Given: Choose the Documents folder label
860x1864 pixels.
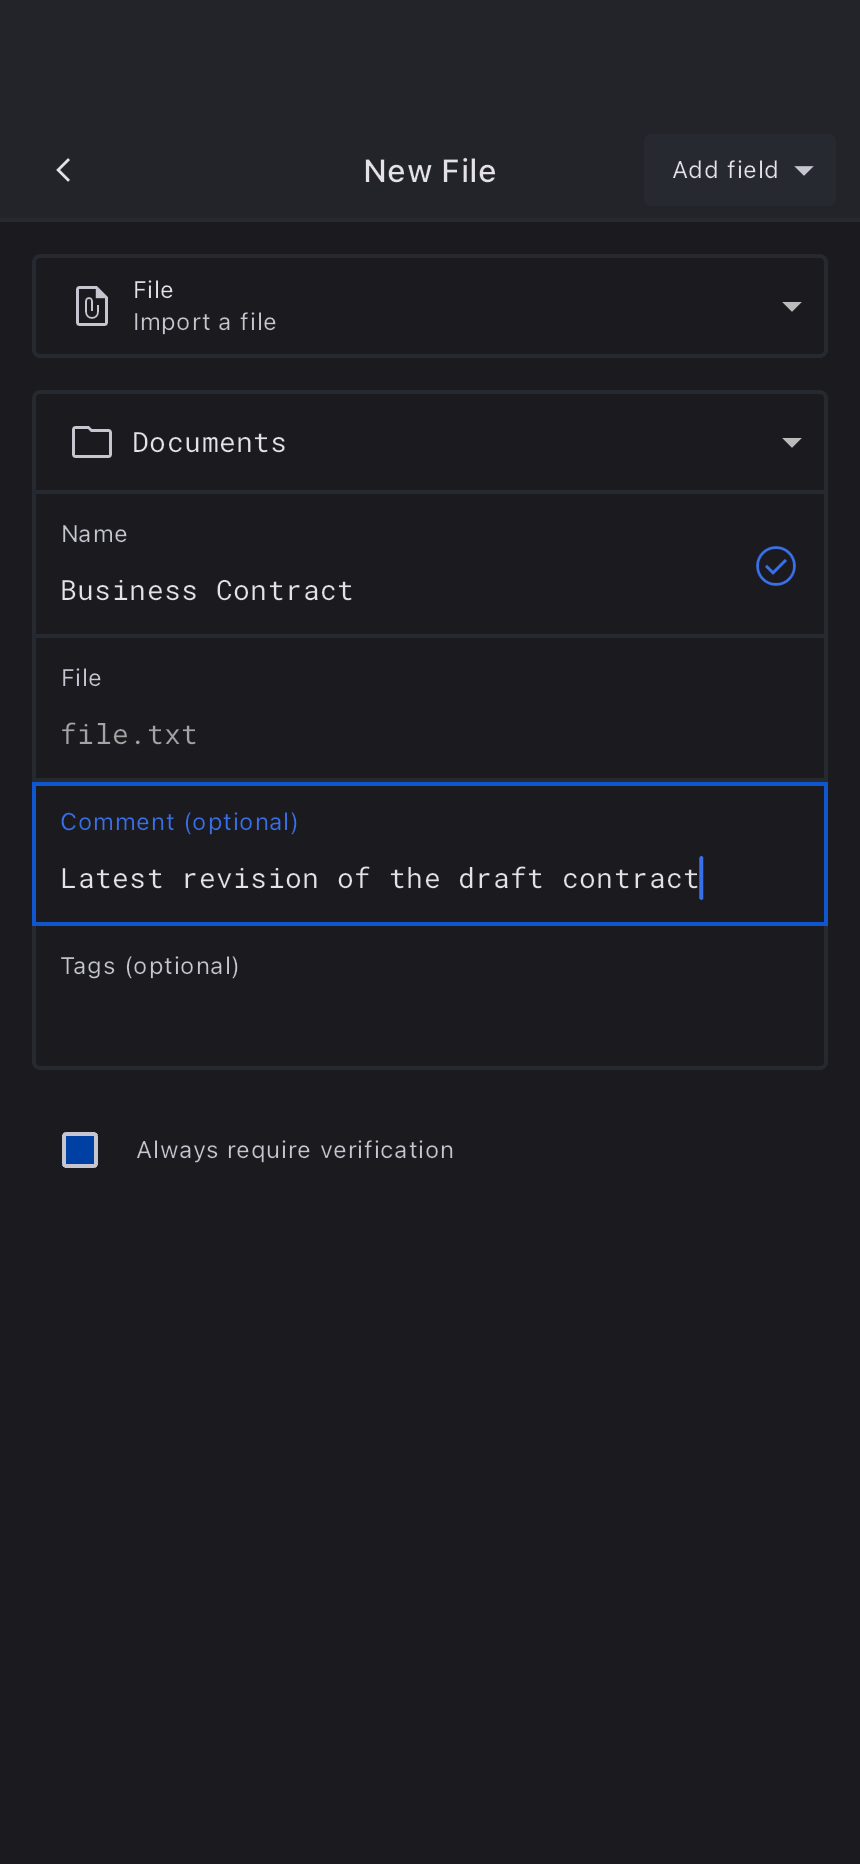Looking at the screenshot, I should [209, 443].
